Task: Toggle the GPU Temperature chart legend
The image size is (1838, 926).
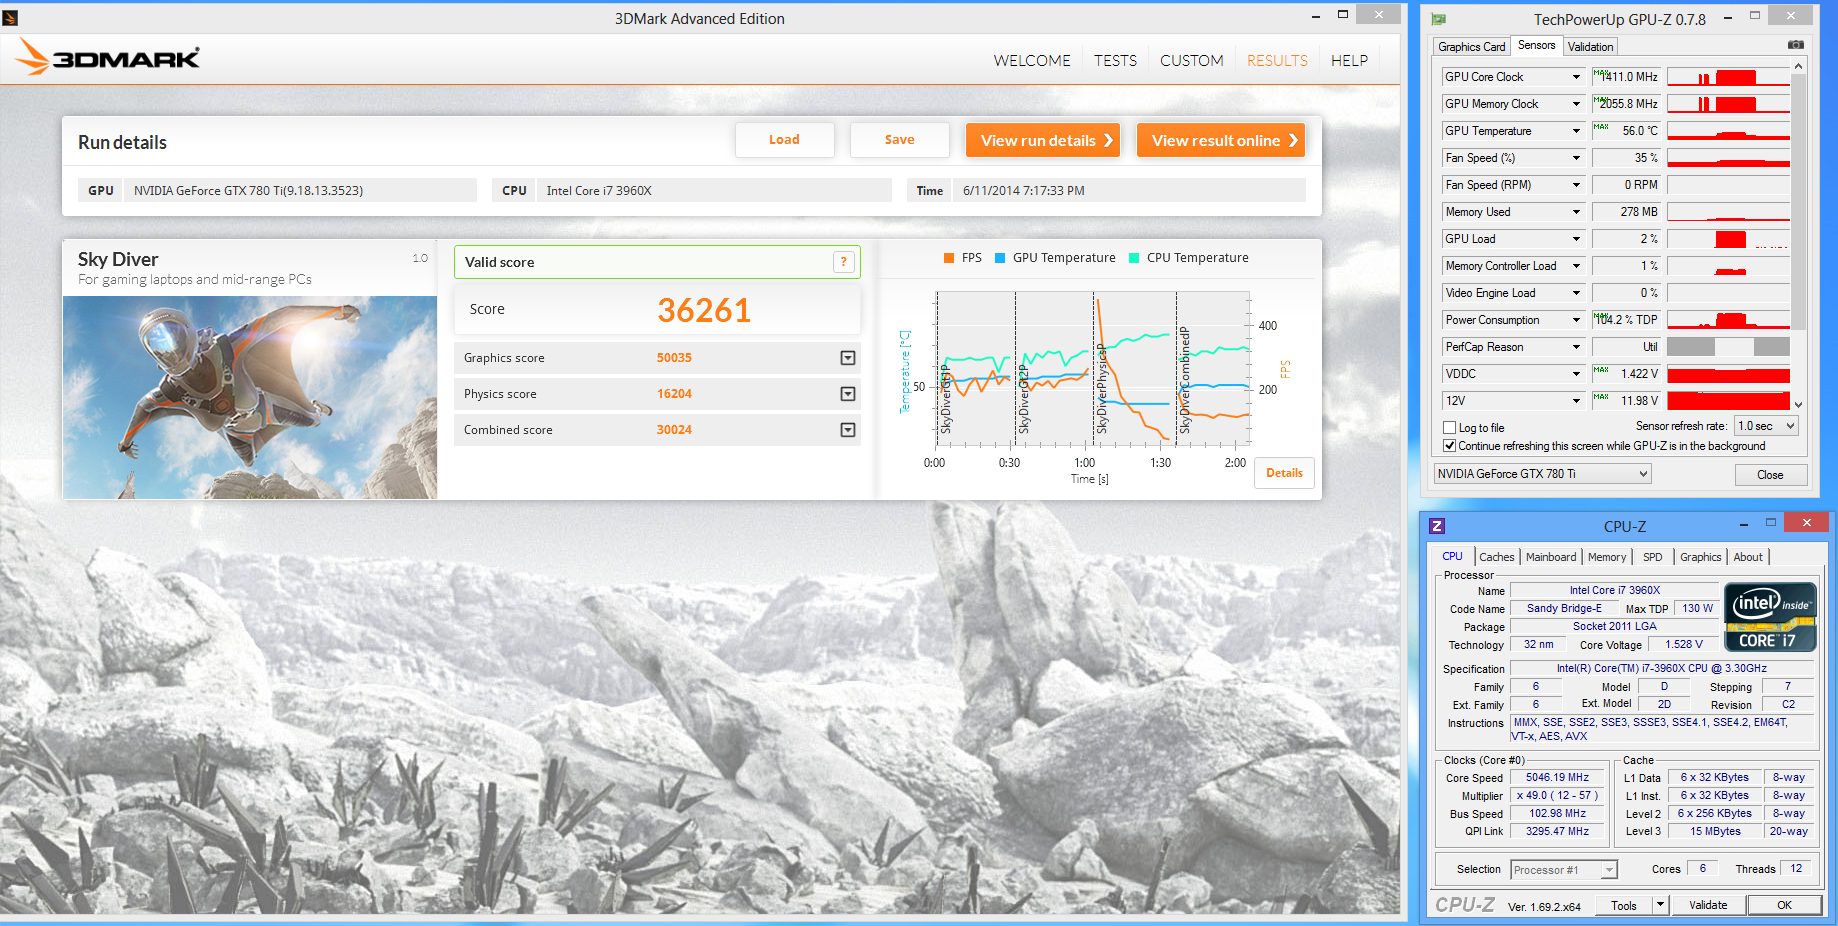Action: tap(1055, 258)
